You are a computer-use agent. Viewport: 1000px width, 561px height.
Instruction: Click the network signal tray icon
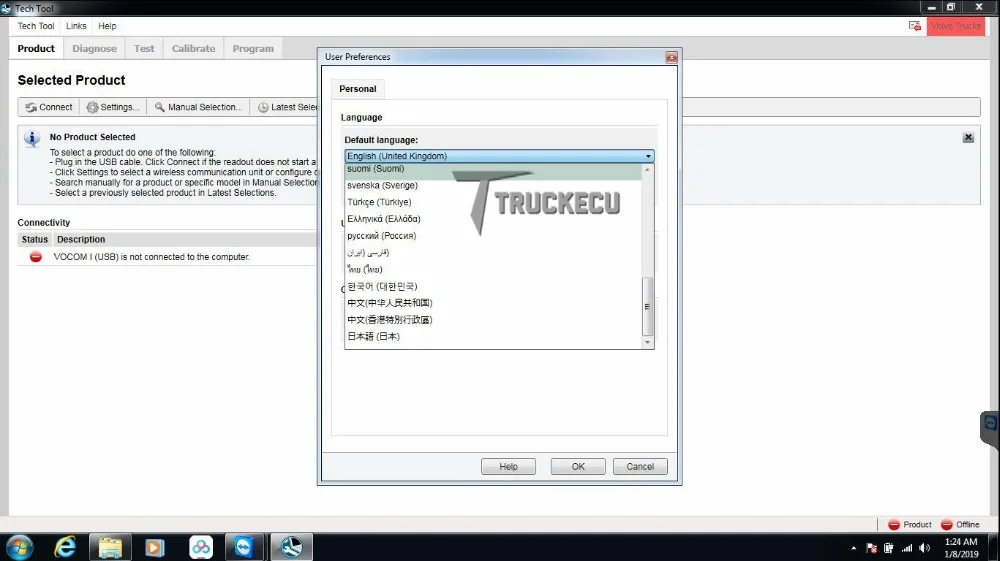point(906,548)
